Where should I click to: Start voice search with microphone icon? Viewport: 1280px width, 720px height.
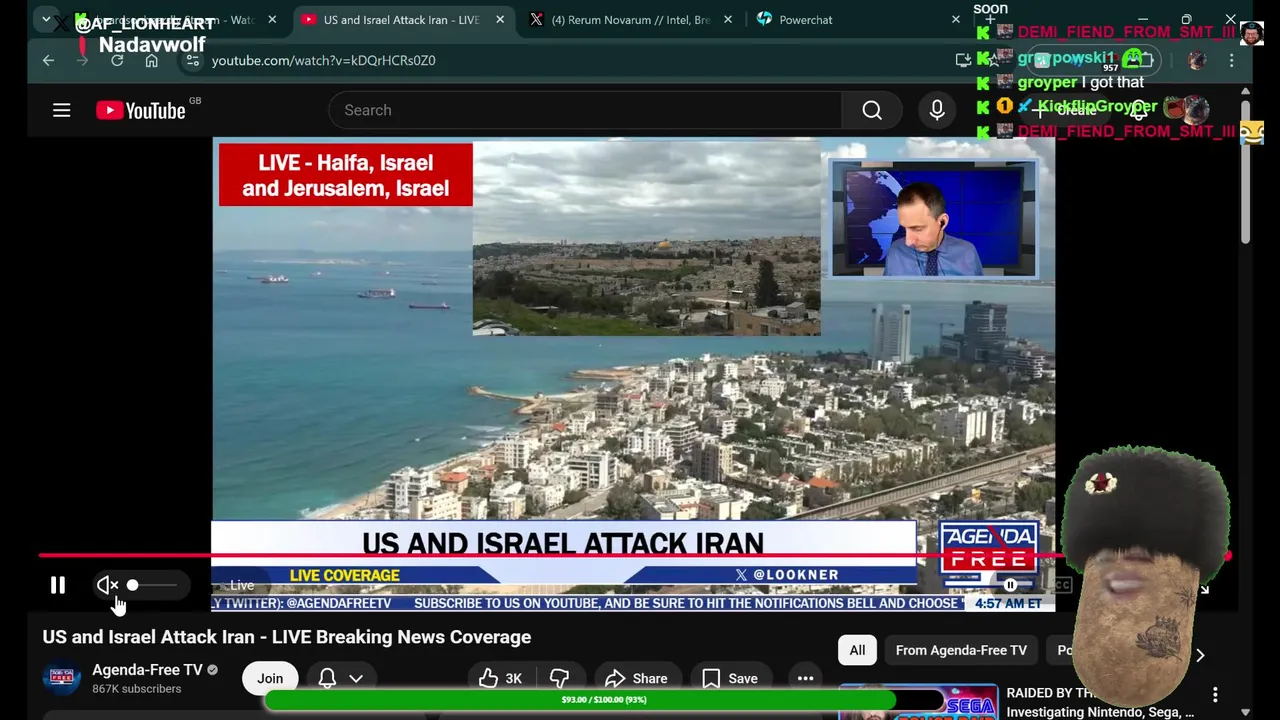937,110
